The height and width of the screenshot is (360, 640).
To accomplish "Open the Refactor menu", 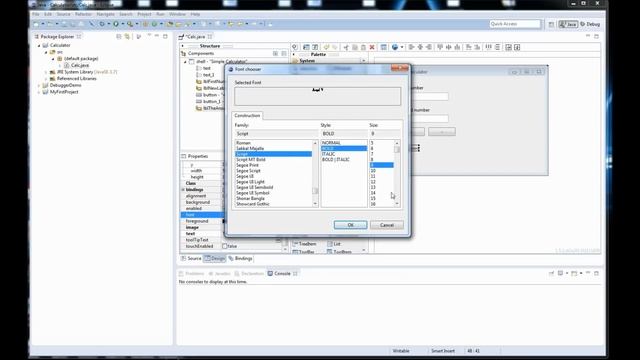I will pyautogui.click(x=83, y=14).
